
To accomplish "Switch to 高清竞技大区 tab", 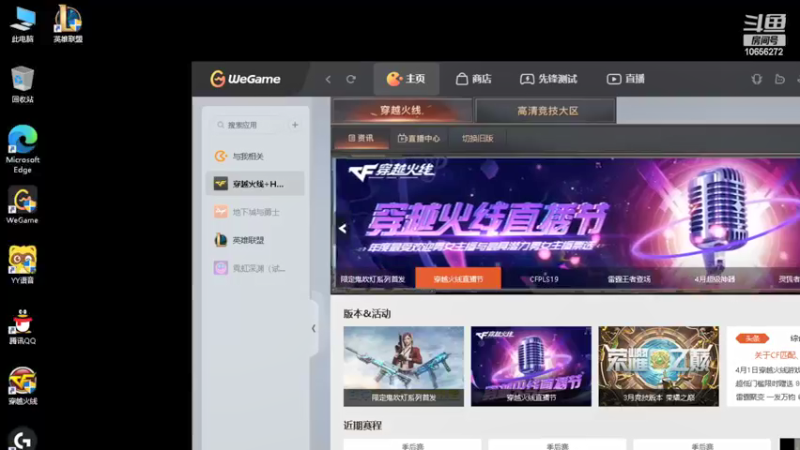I will tap(545, 111).
